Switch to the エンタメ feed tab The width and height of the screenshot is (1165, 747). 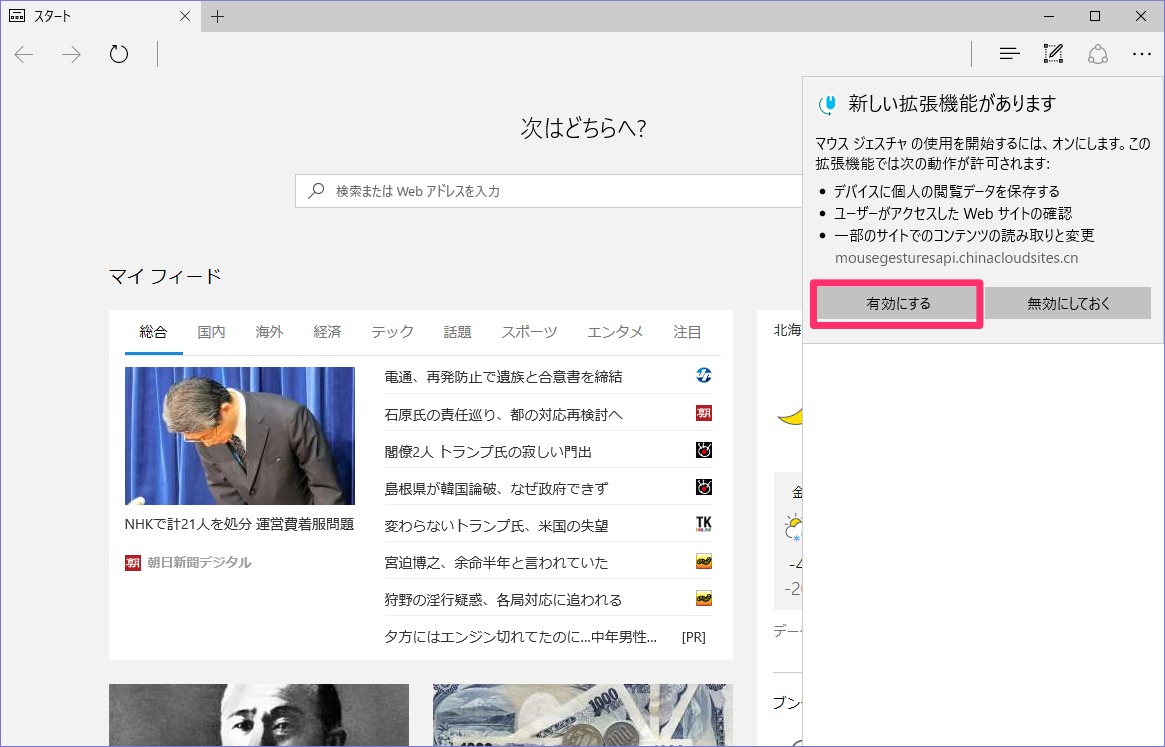[x=615, y=332]
